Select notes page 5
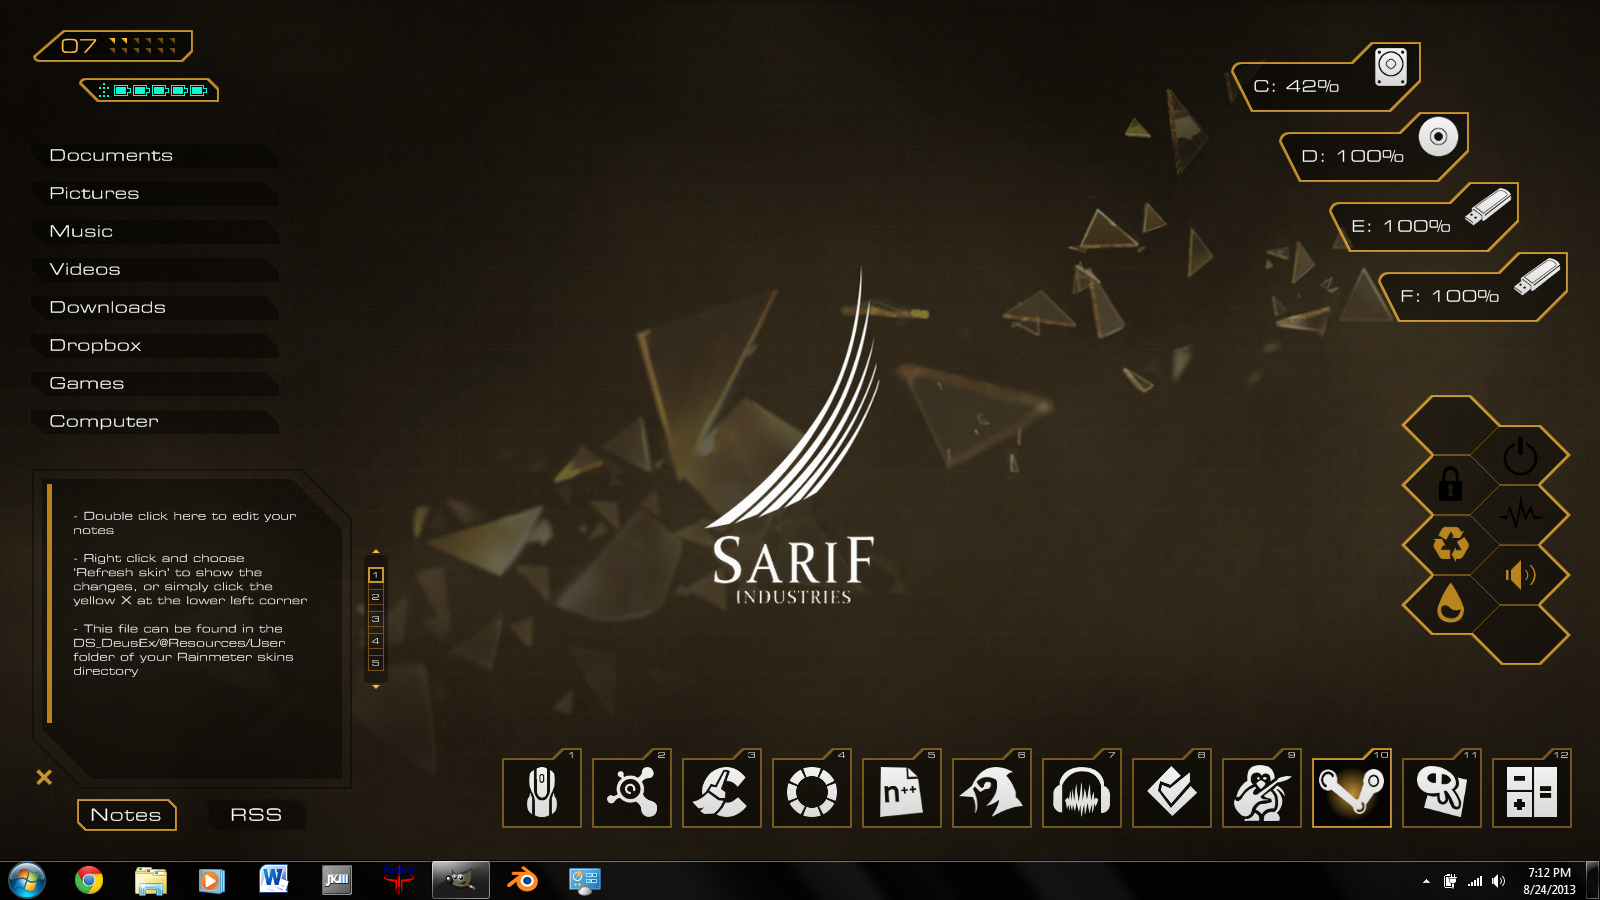Viewport: 1600px width, 900px height. point(376,663)
